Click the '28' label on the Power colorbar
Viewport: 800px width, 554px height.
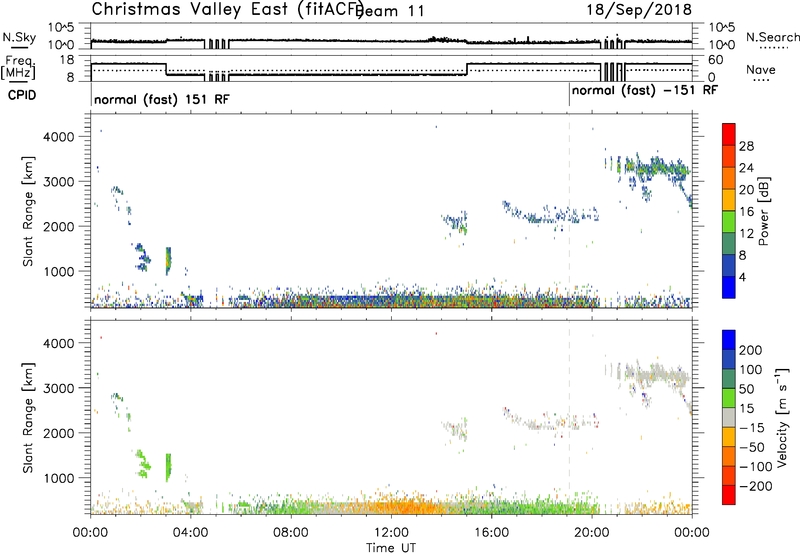tap(746, 146)
